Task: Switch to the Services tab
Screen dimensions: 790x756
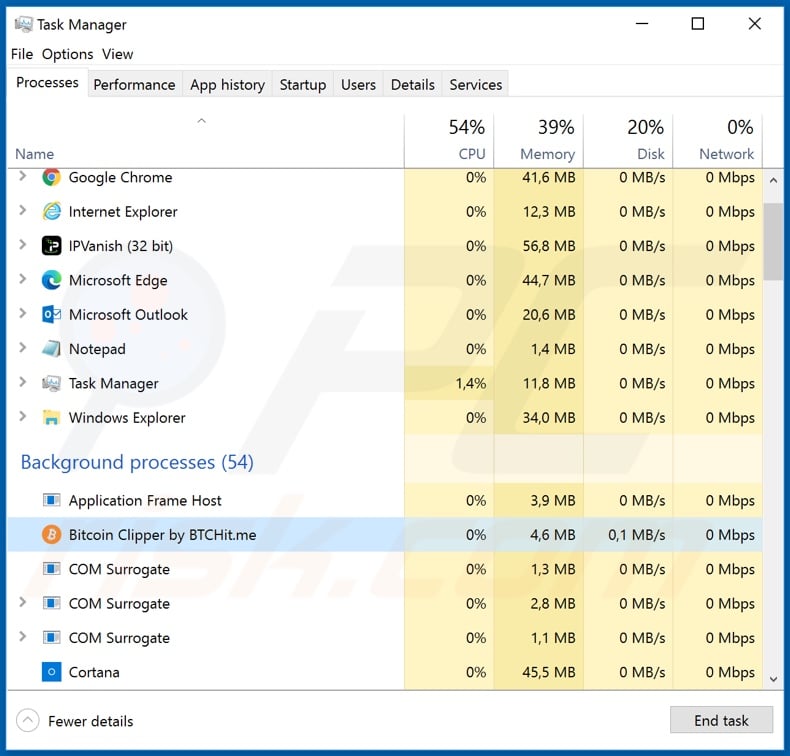Action: click(476, 85)
